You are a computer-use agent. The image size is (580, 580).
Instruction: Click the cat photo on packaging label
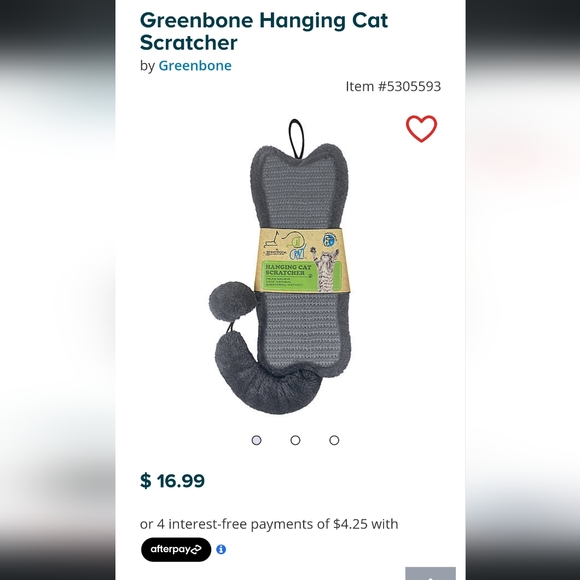point(326,269)
